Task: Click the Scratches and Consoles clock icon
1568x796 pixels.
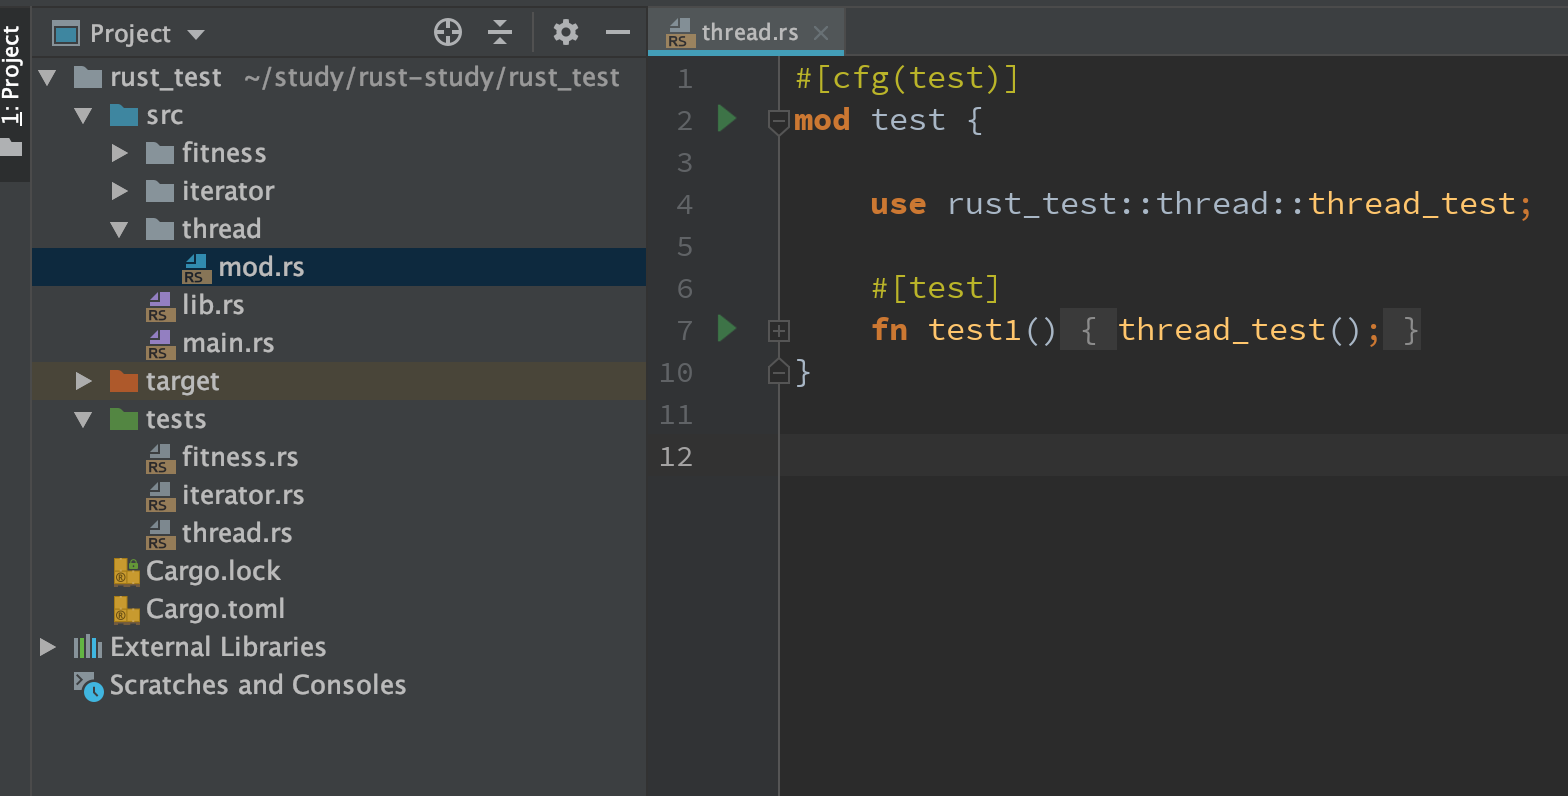Action: [88, 686]
